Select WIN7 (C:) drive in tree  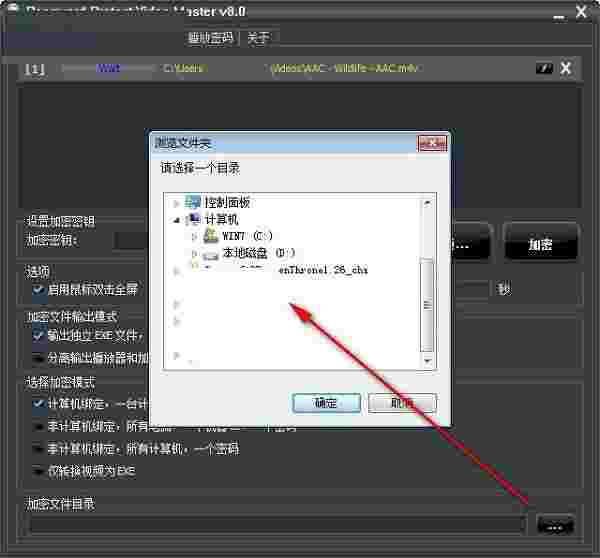click(x=247, y=236)
